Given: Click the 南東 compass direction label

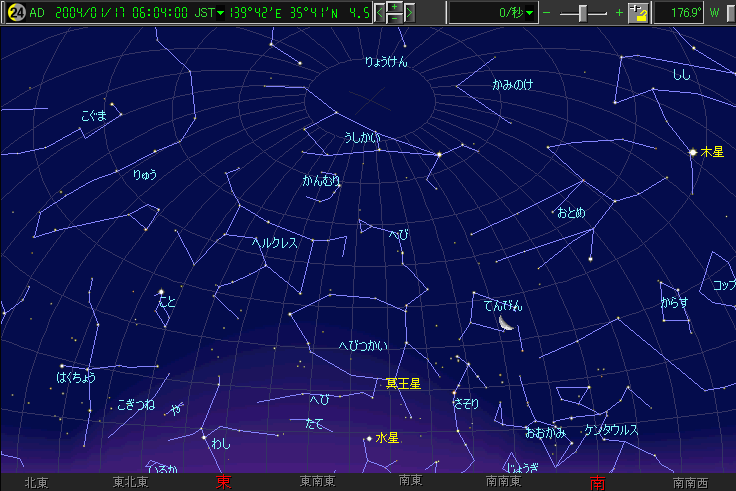Looking at the screenshot, I should [410, 482].
